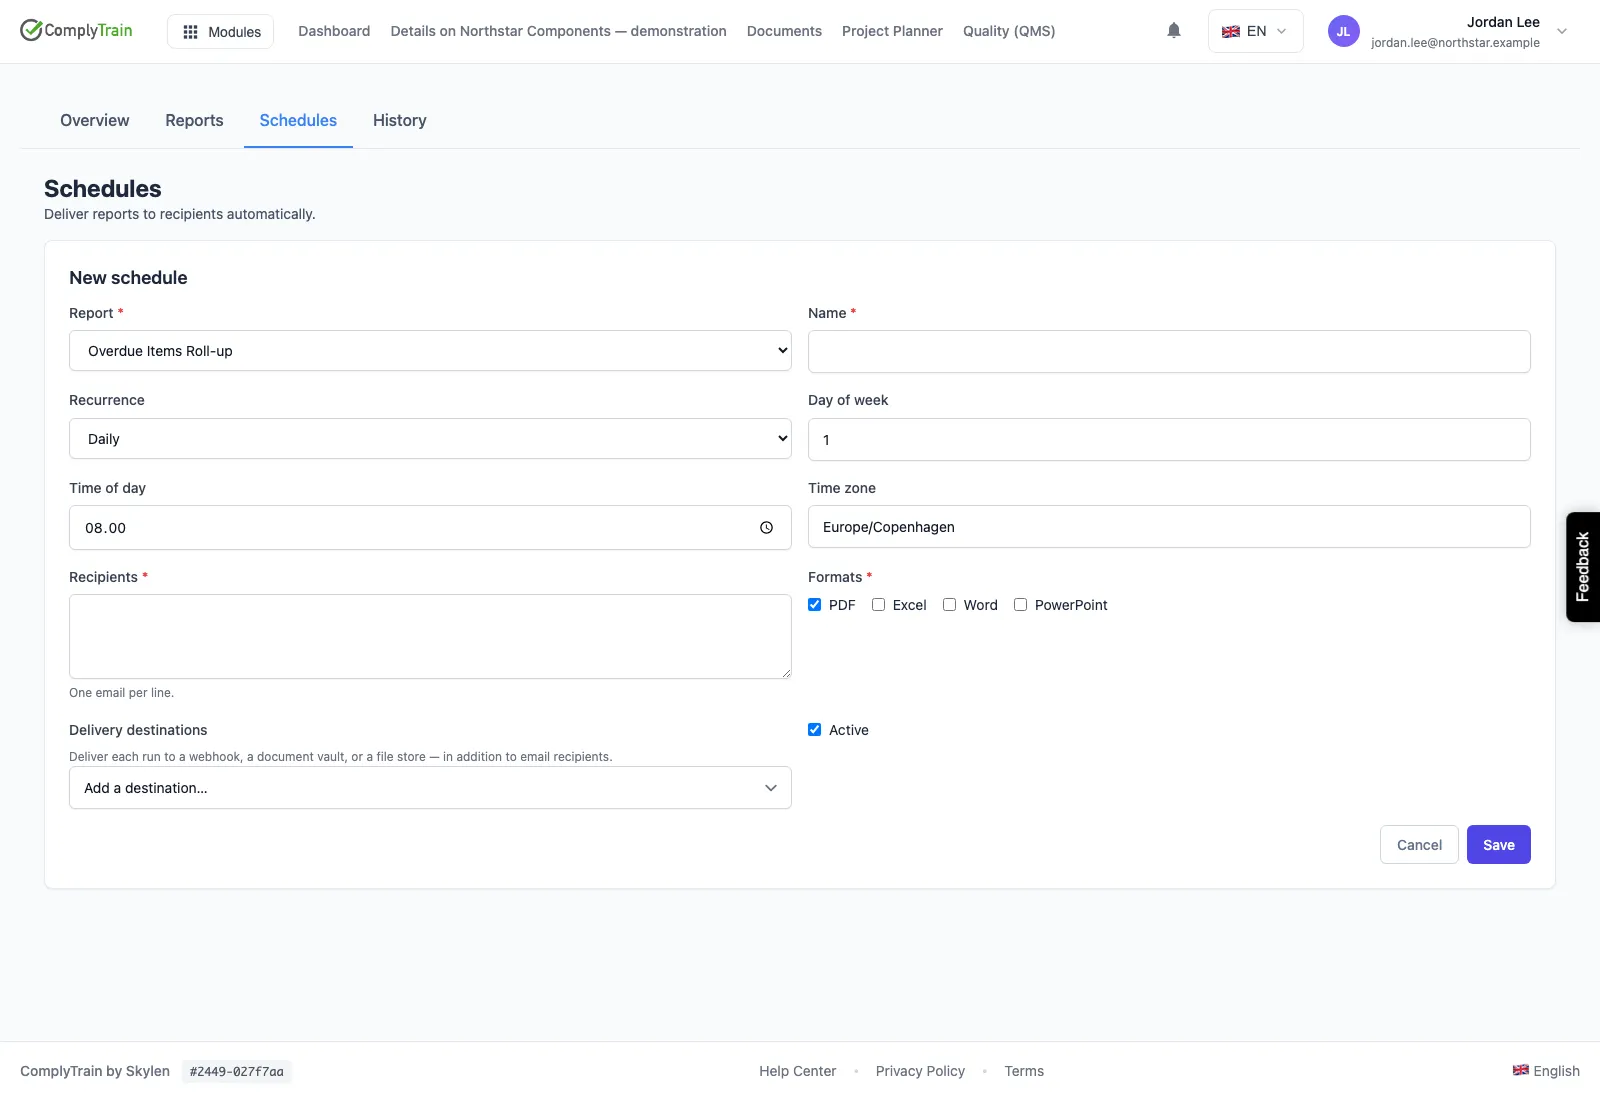Click the ComplyTrain logo

click(x=76, y=30)
